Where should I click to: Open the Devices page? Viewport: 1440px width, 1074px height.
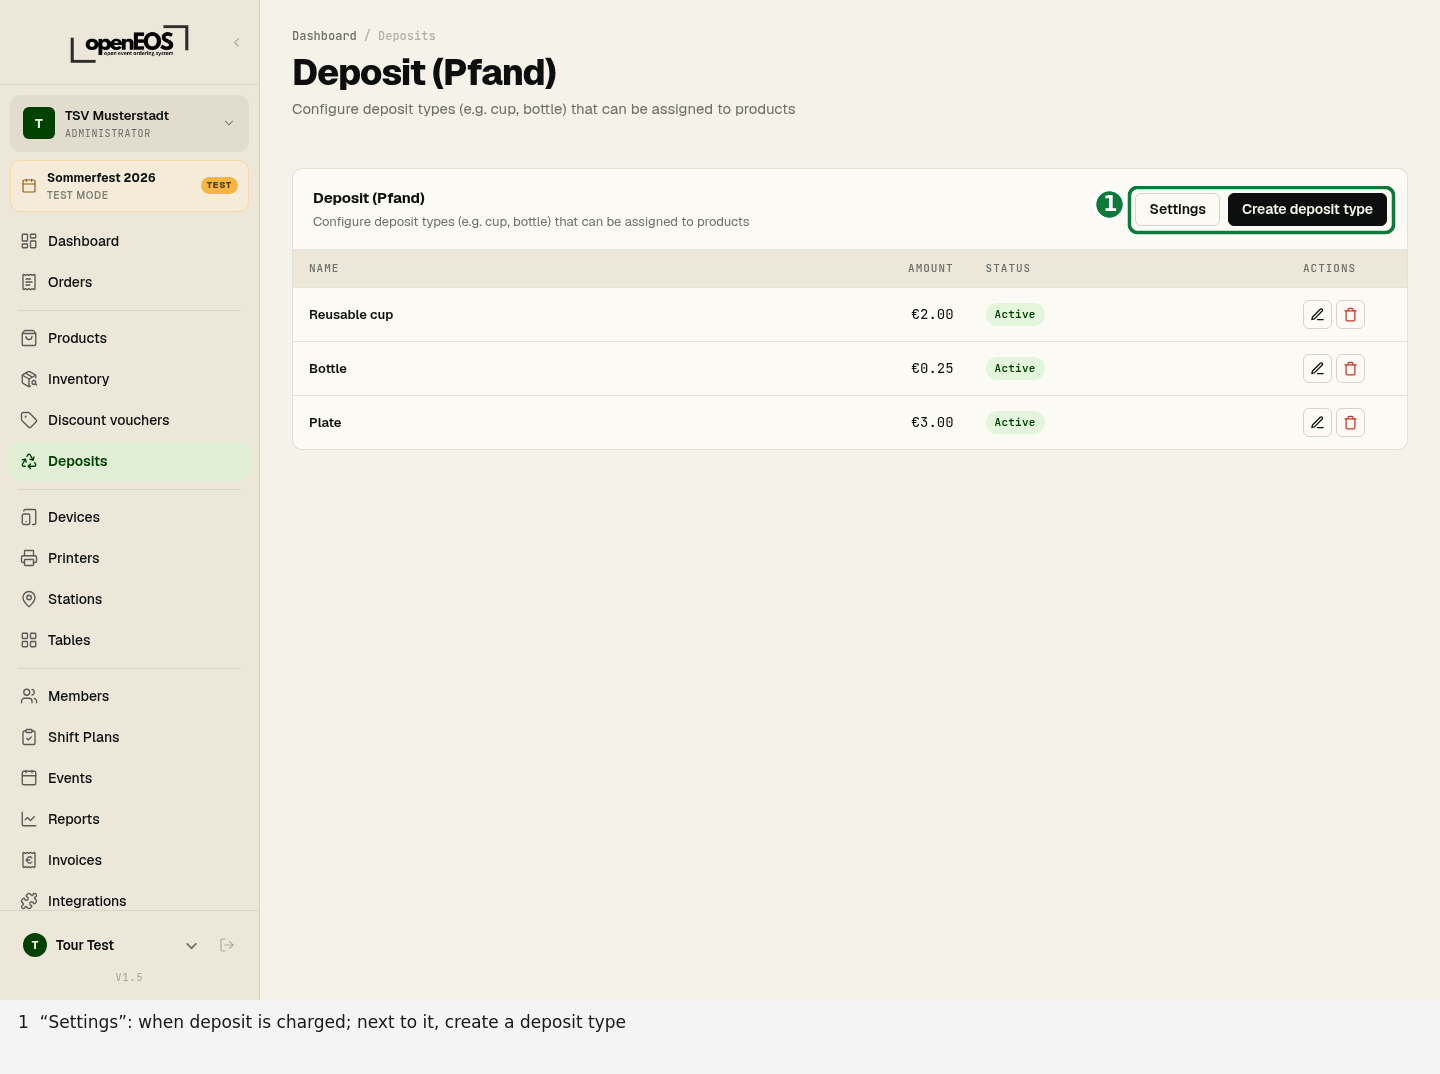(129, 517)
